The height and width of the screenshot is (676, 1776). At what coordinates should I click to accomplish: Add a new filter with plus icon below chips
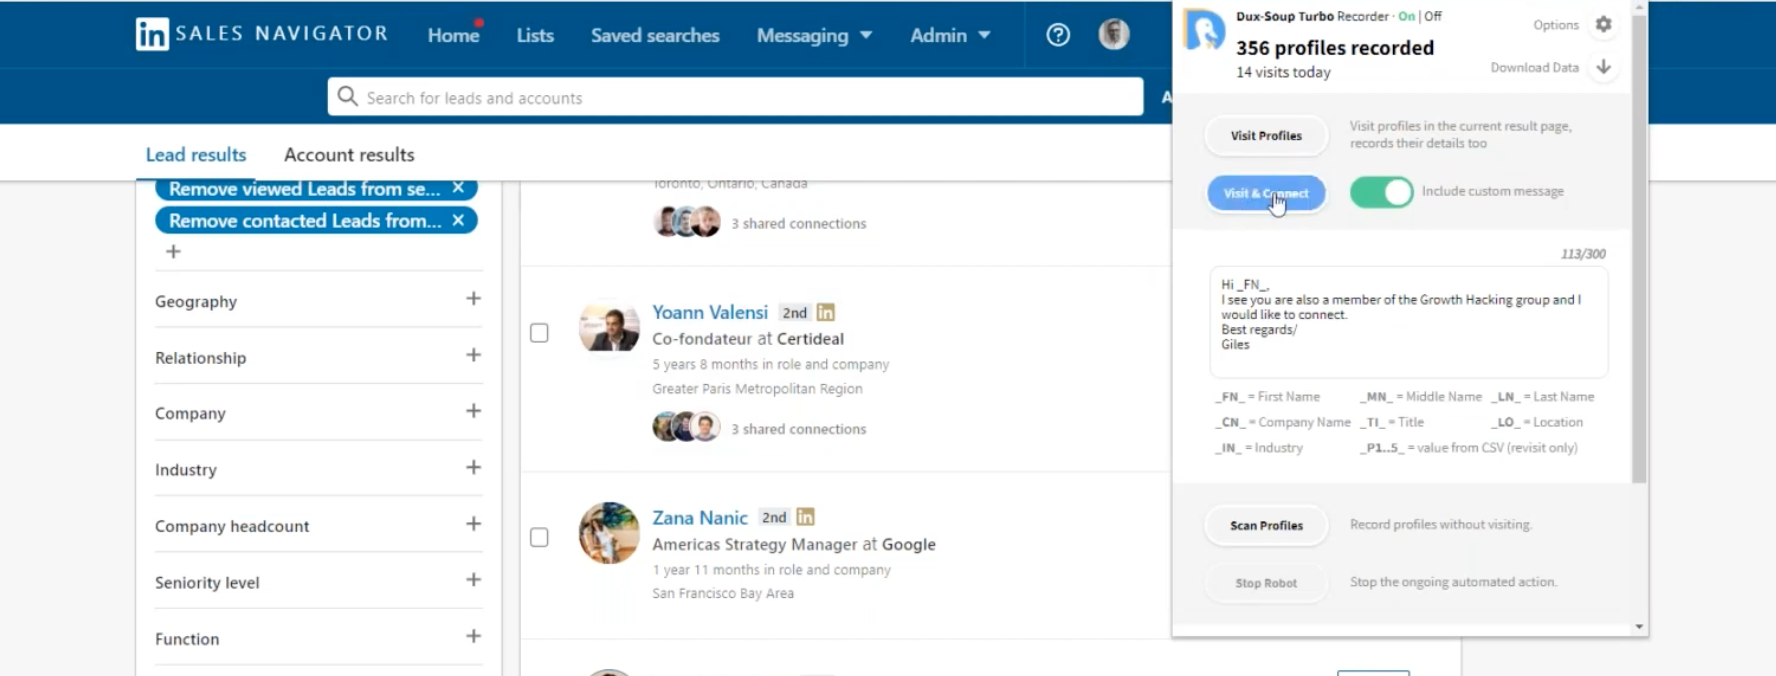173,251
